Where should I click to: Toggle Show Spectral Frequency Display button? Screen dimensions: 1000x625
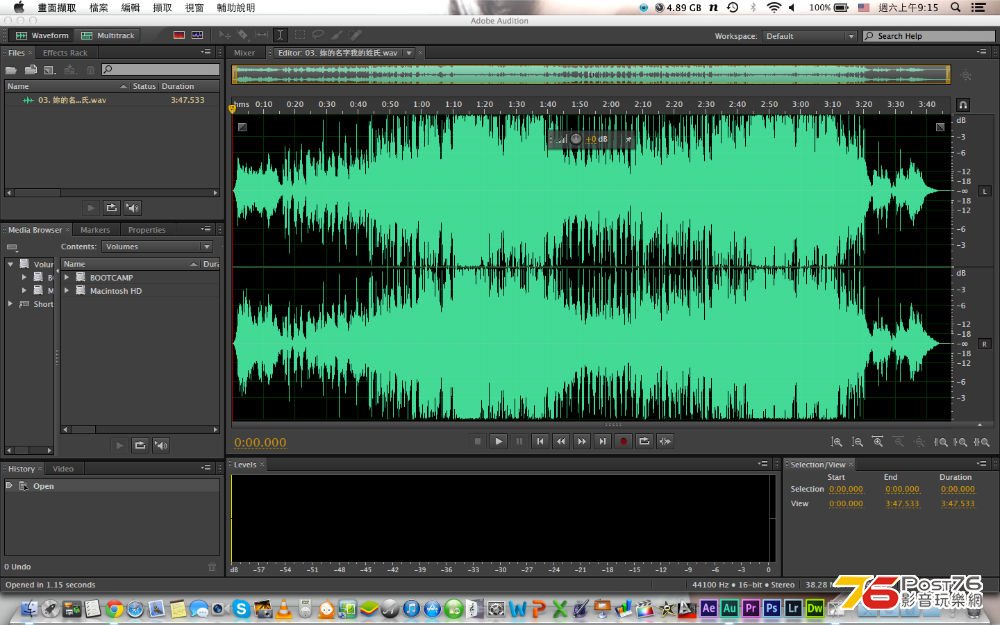point(179,35)
